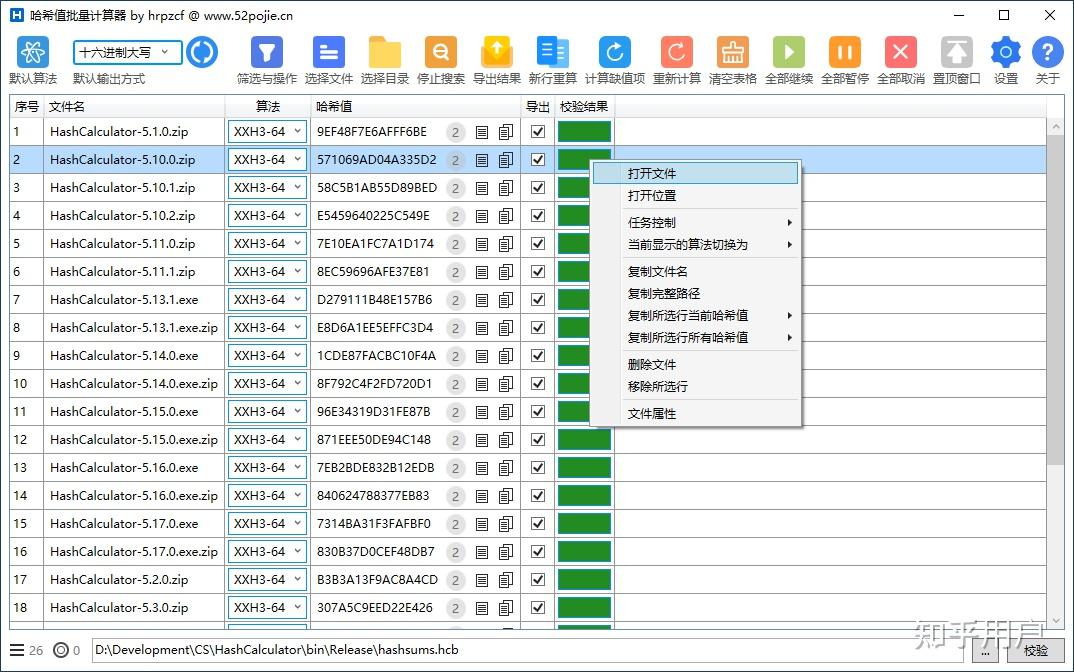Uncheck the 导出 checkbox for HashCalculator-5.1.0.zip
Image resolution: width=1074 pixels, height=672 pixels.
[538, 131]
